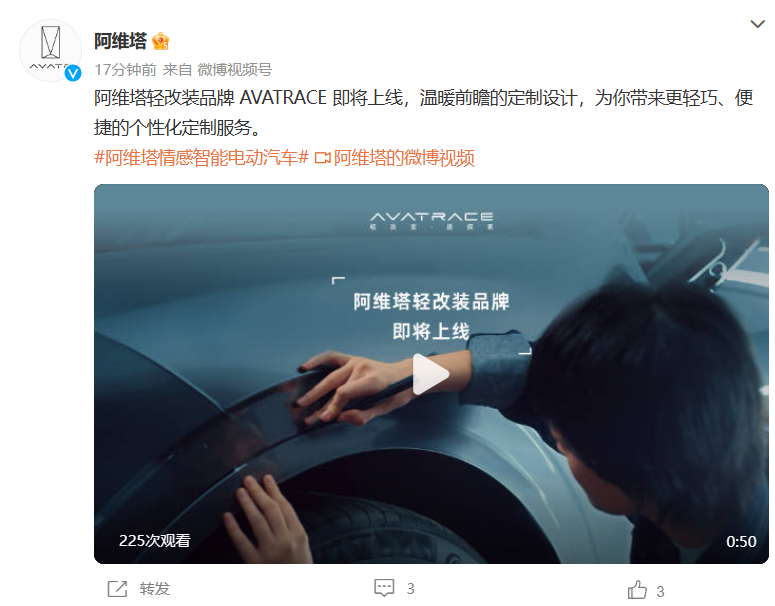The height and width of the screenshot is (606, 775).
Task: Expand the post options chevron
Action: [757, 24]
